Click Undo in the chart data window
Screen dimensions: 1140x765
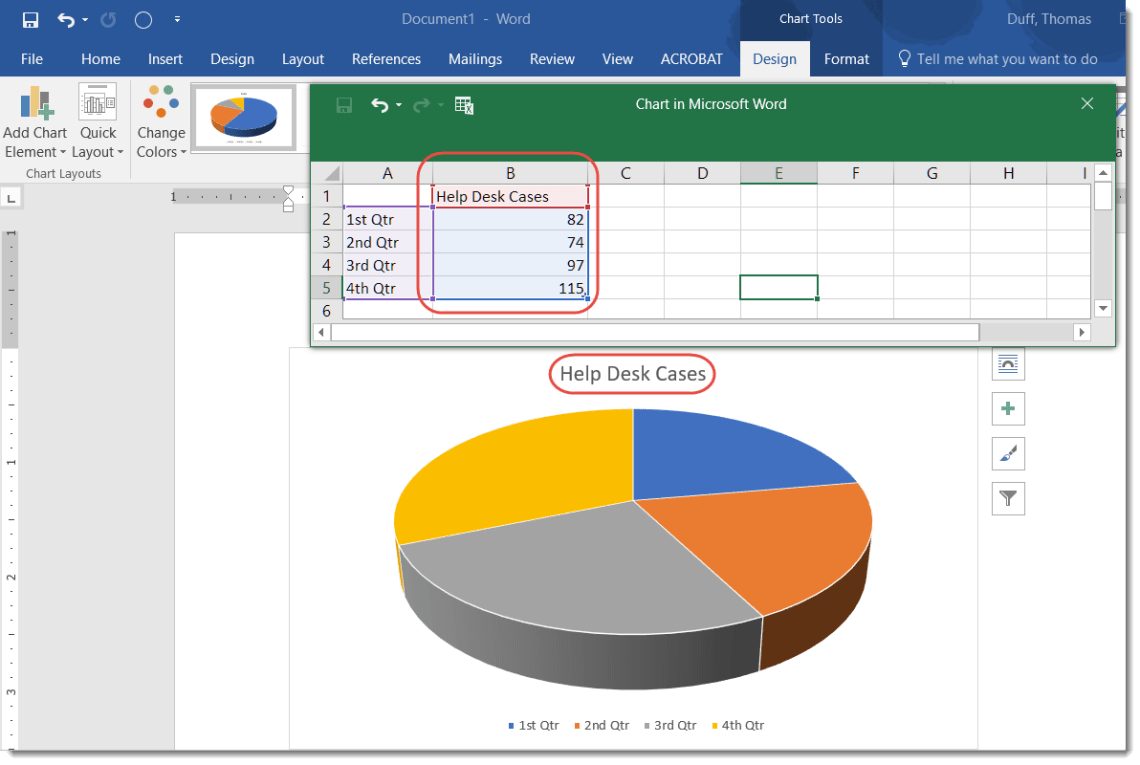(x=379, y=105)
